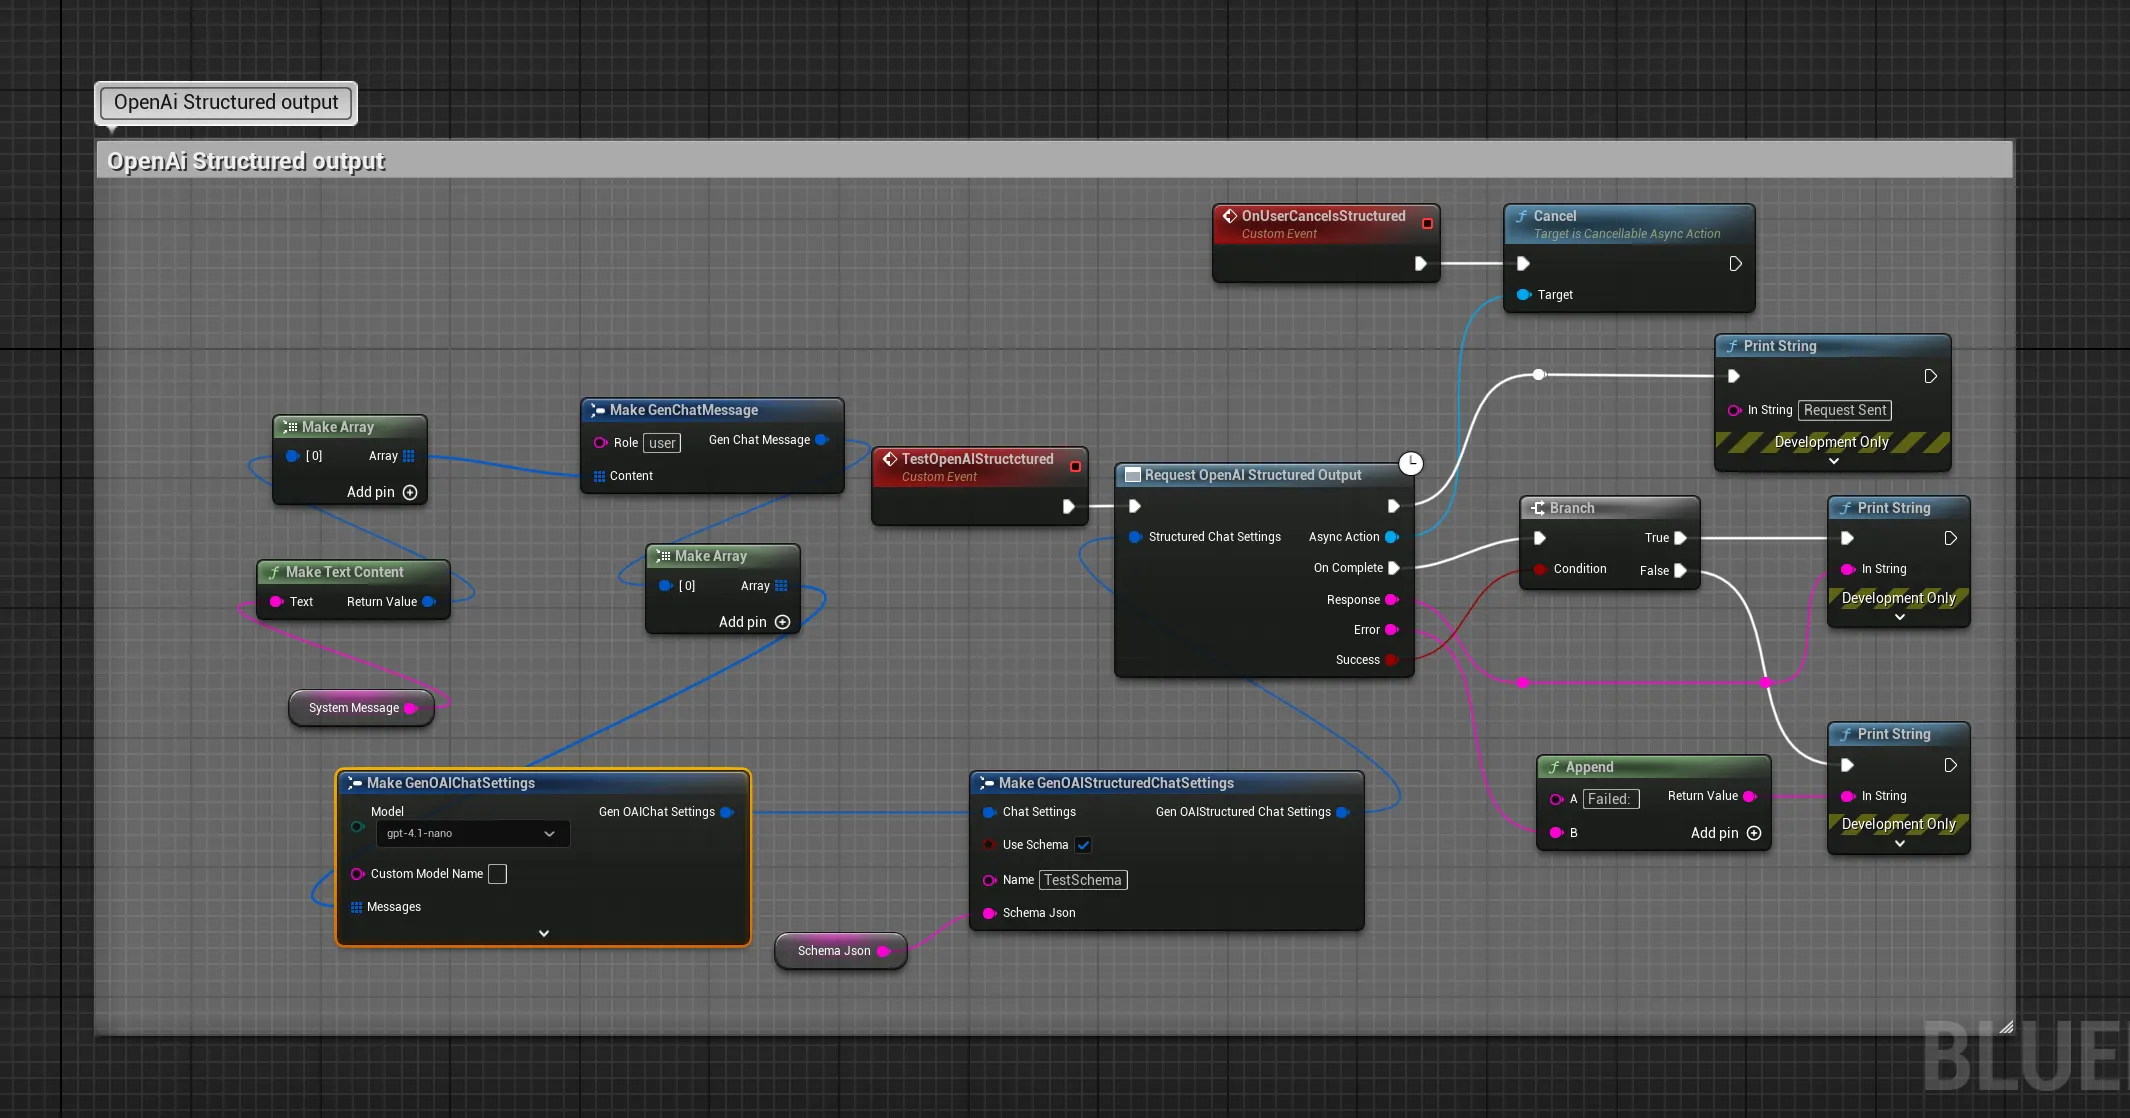Click the Error output pin
The width and height of the screenshot is (2130, 1118).
pyautogui.click(x=1391, y=630)
